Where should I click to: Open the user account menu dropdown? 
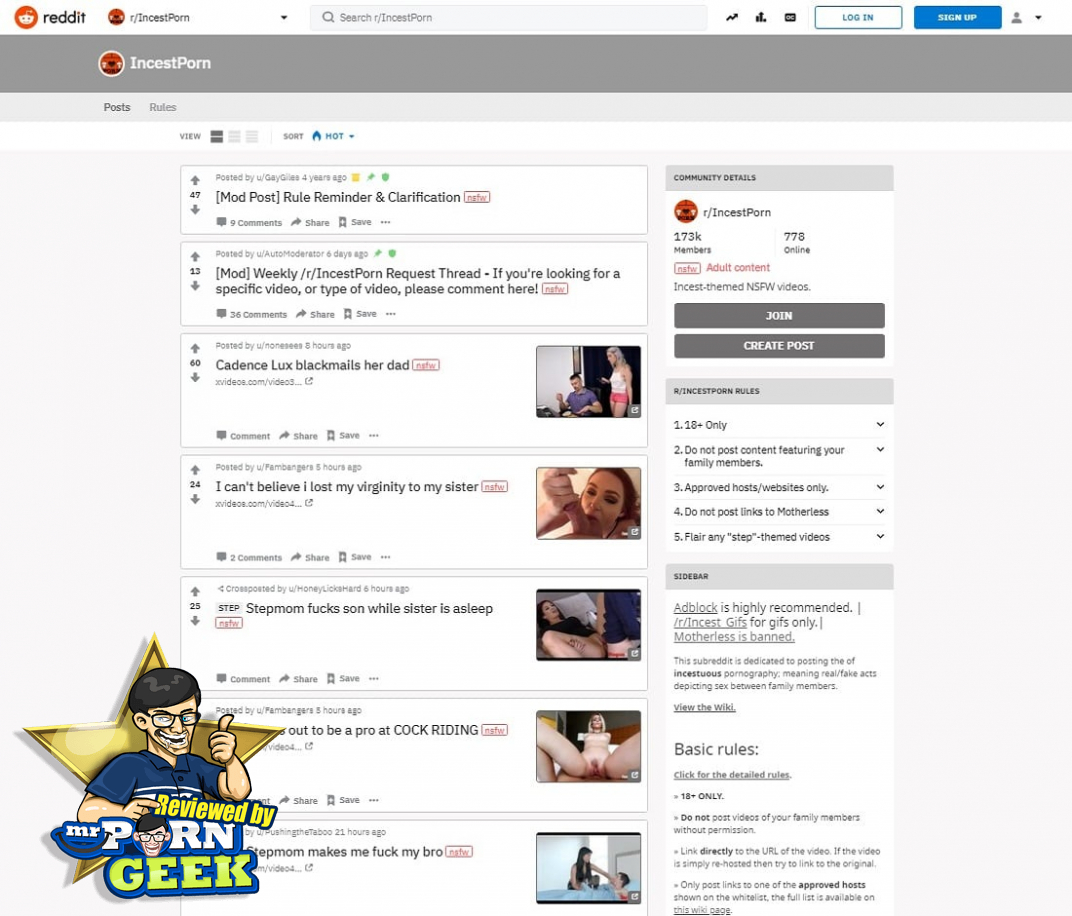tap(1027, 17)
